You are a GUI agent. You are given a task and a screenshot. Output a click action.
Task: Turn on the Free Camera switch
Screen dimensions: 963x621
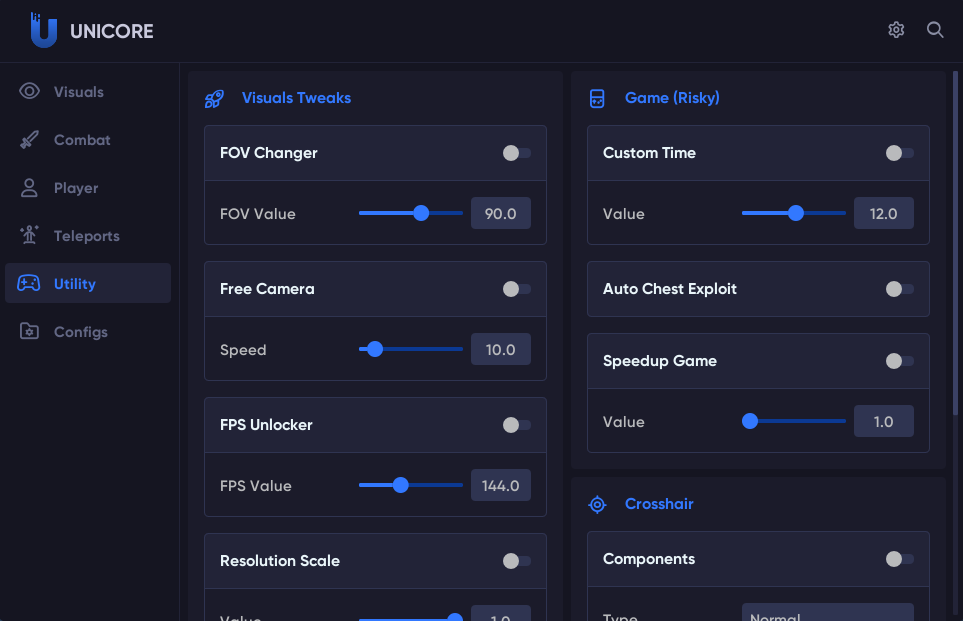[x=516, y=289]
